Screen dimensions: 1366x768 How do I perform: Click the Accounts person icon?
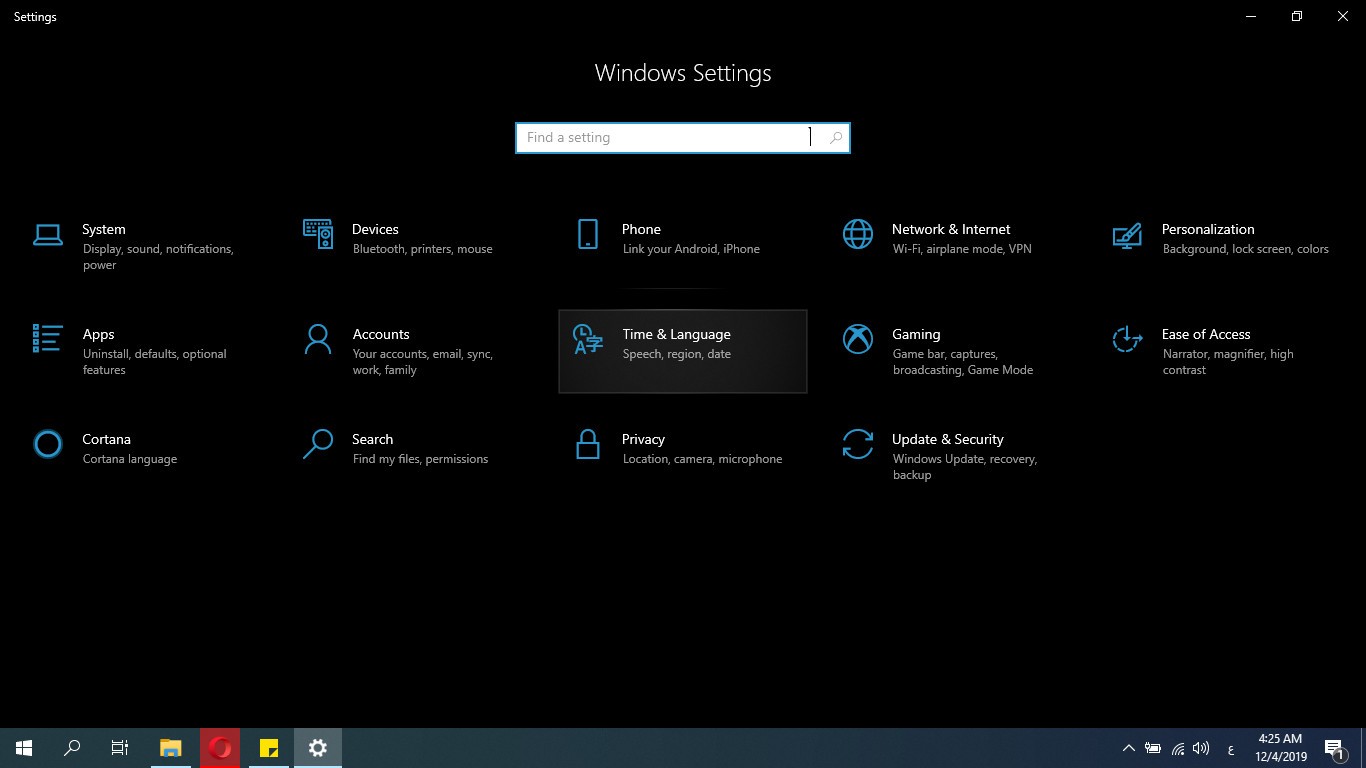tap(318, 339)
